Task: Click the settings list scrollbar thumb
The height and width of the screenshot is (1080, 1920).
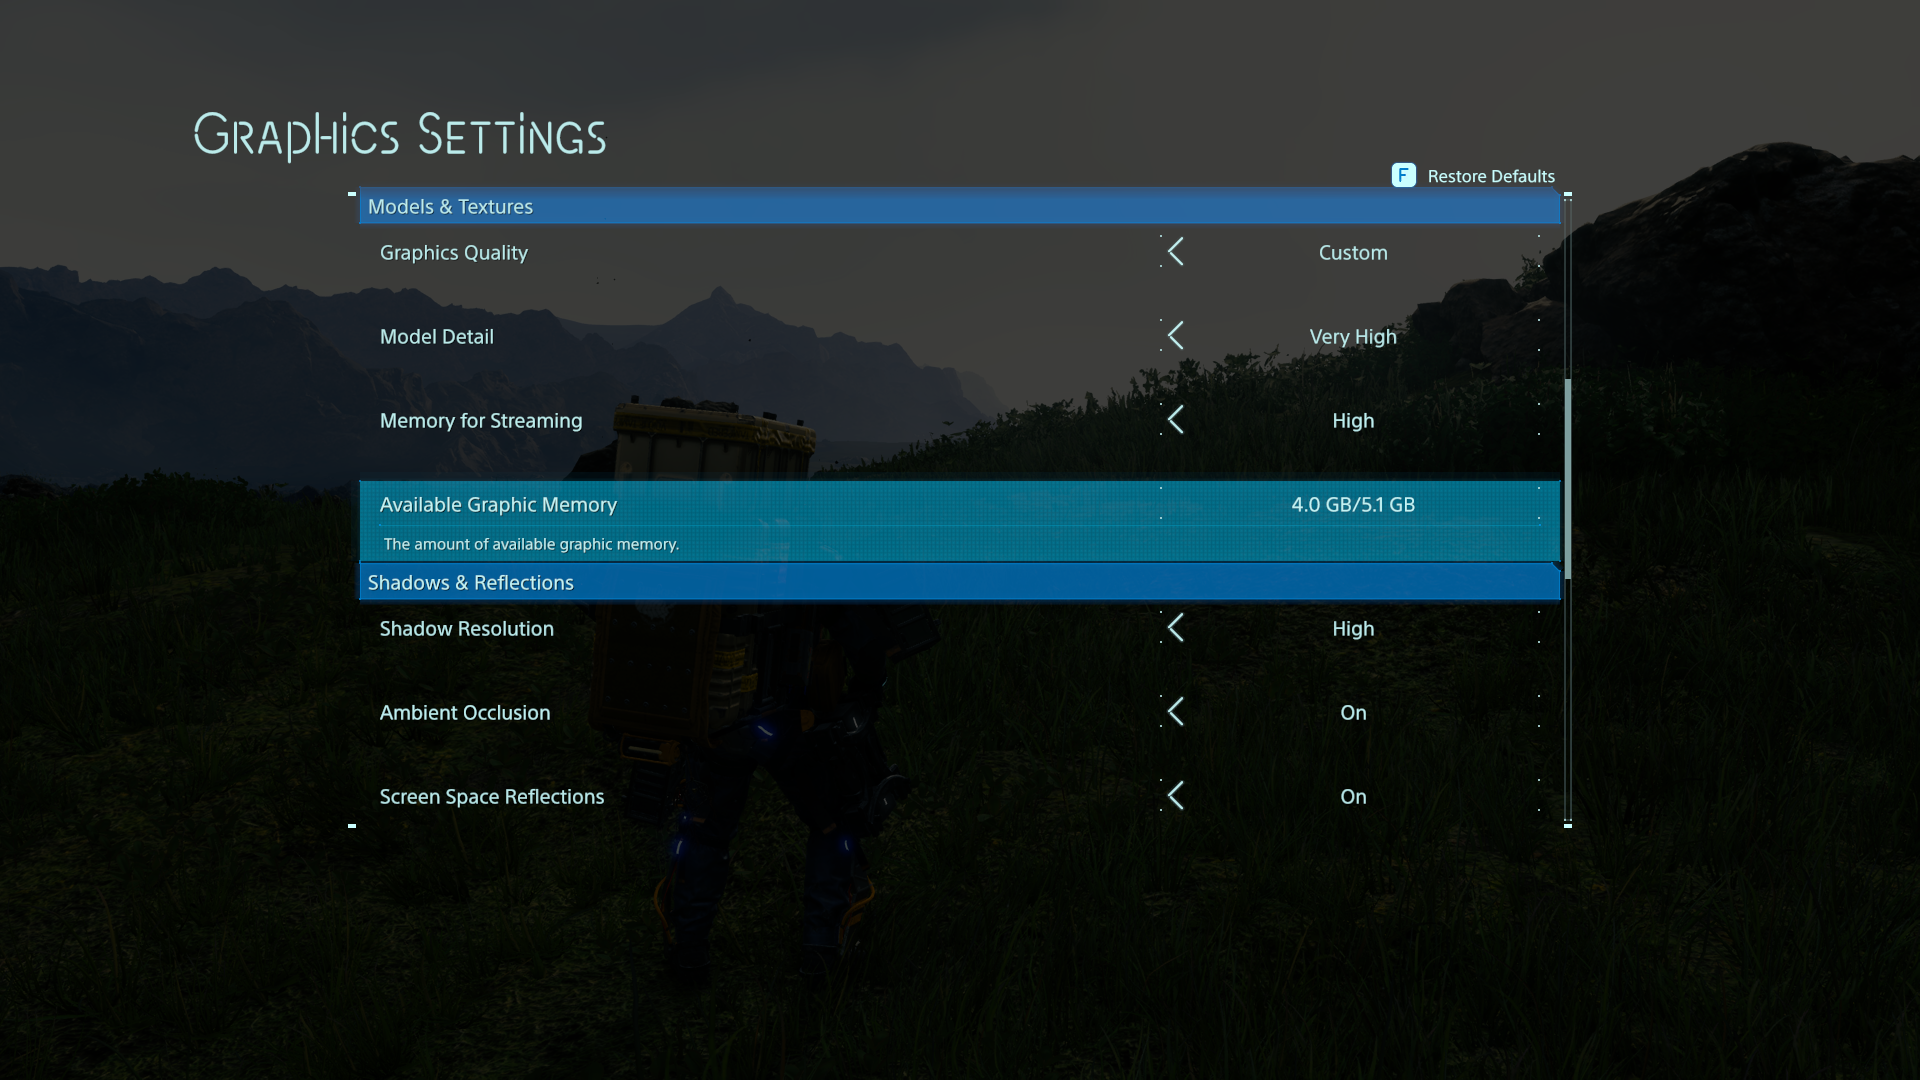Action: coord(1567,478)
